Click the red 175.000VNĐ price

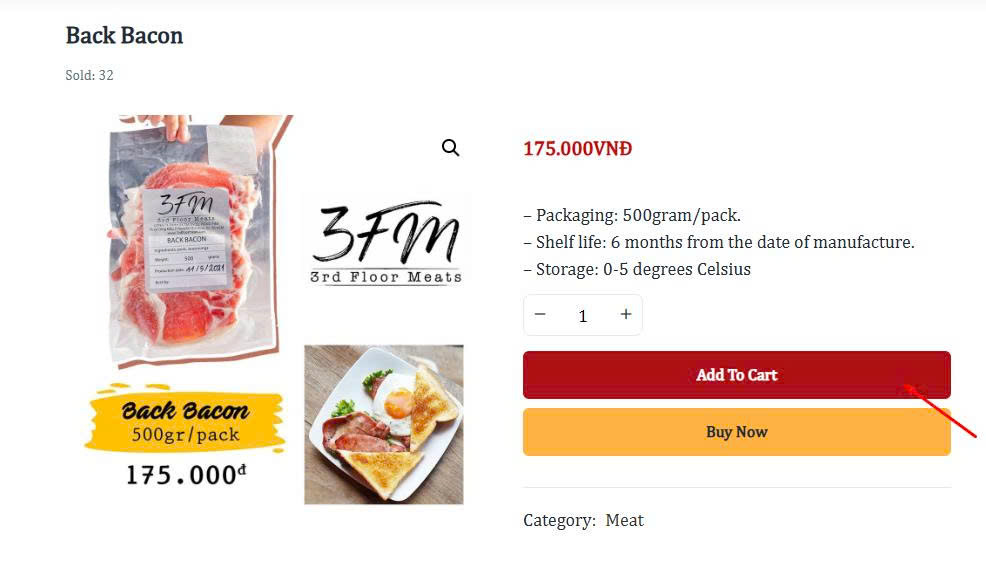[x=577, y=149]
